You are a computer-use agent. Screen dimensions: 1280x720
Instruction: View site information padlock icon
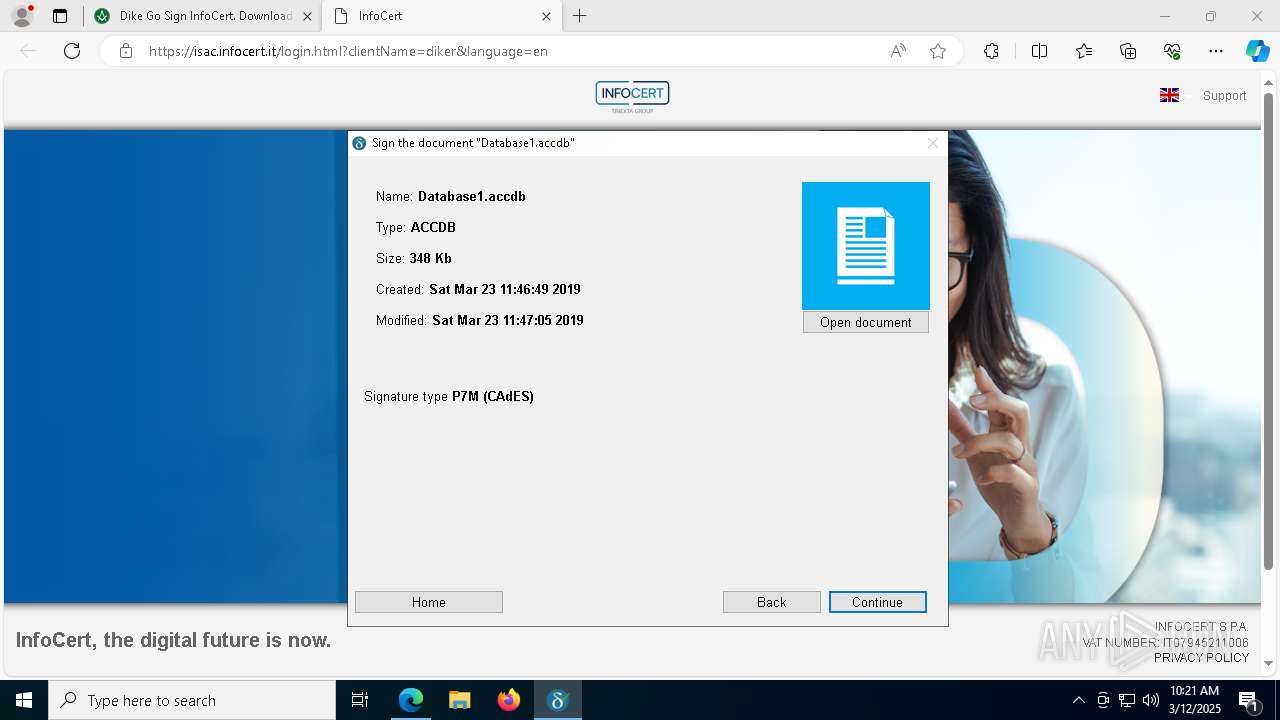126,51
